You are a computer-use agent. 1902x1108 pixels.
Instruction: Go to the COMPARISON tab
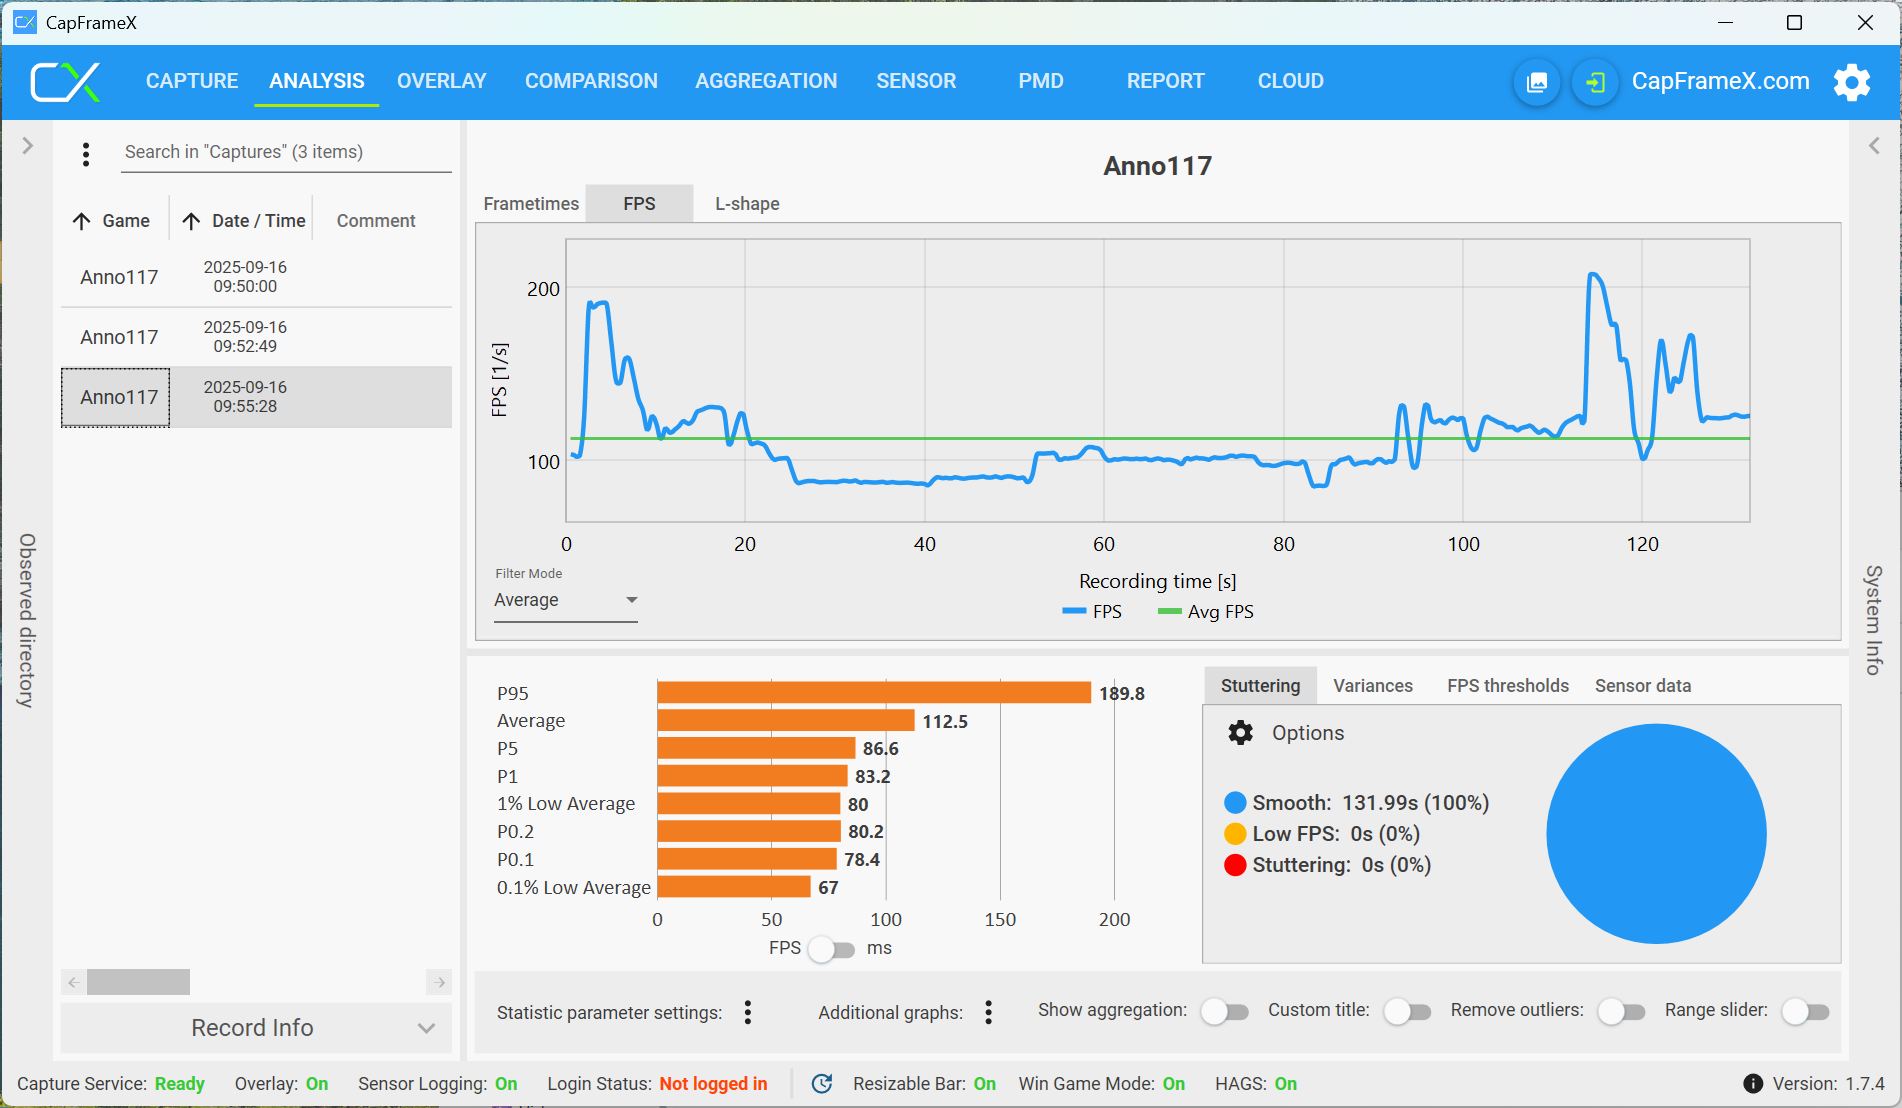[592, 81]
